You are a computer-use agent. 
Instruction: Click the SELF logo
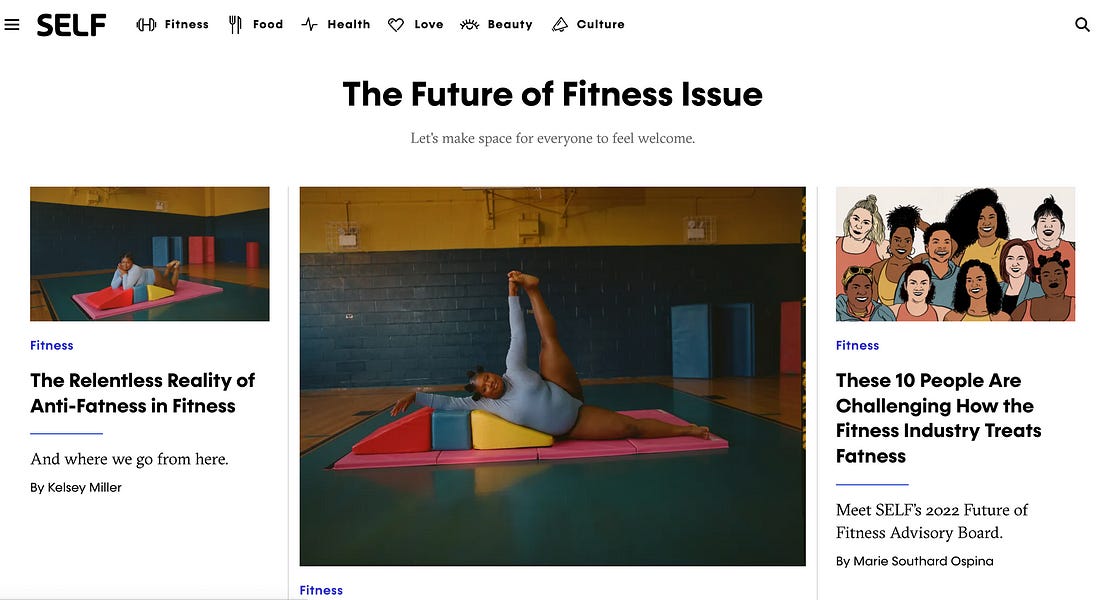(x=71, y=25)
